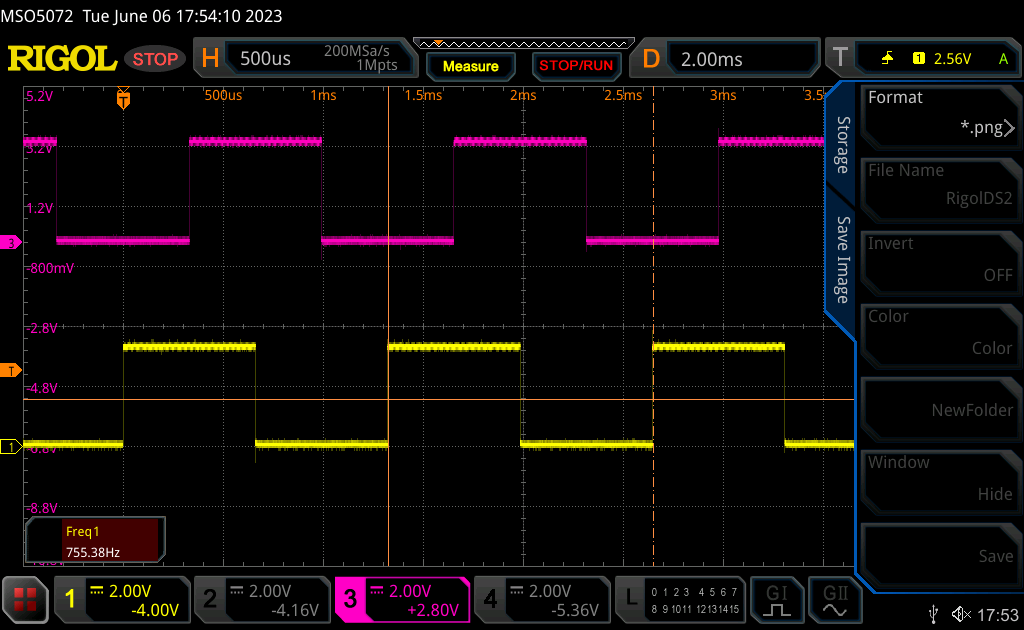Toggle channel 4 at 2.00V
The width and height of the screenshot is (1024, 630).
[x=542, y=600]
